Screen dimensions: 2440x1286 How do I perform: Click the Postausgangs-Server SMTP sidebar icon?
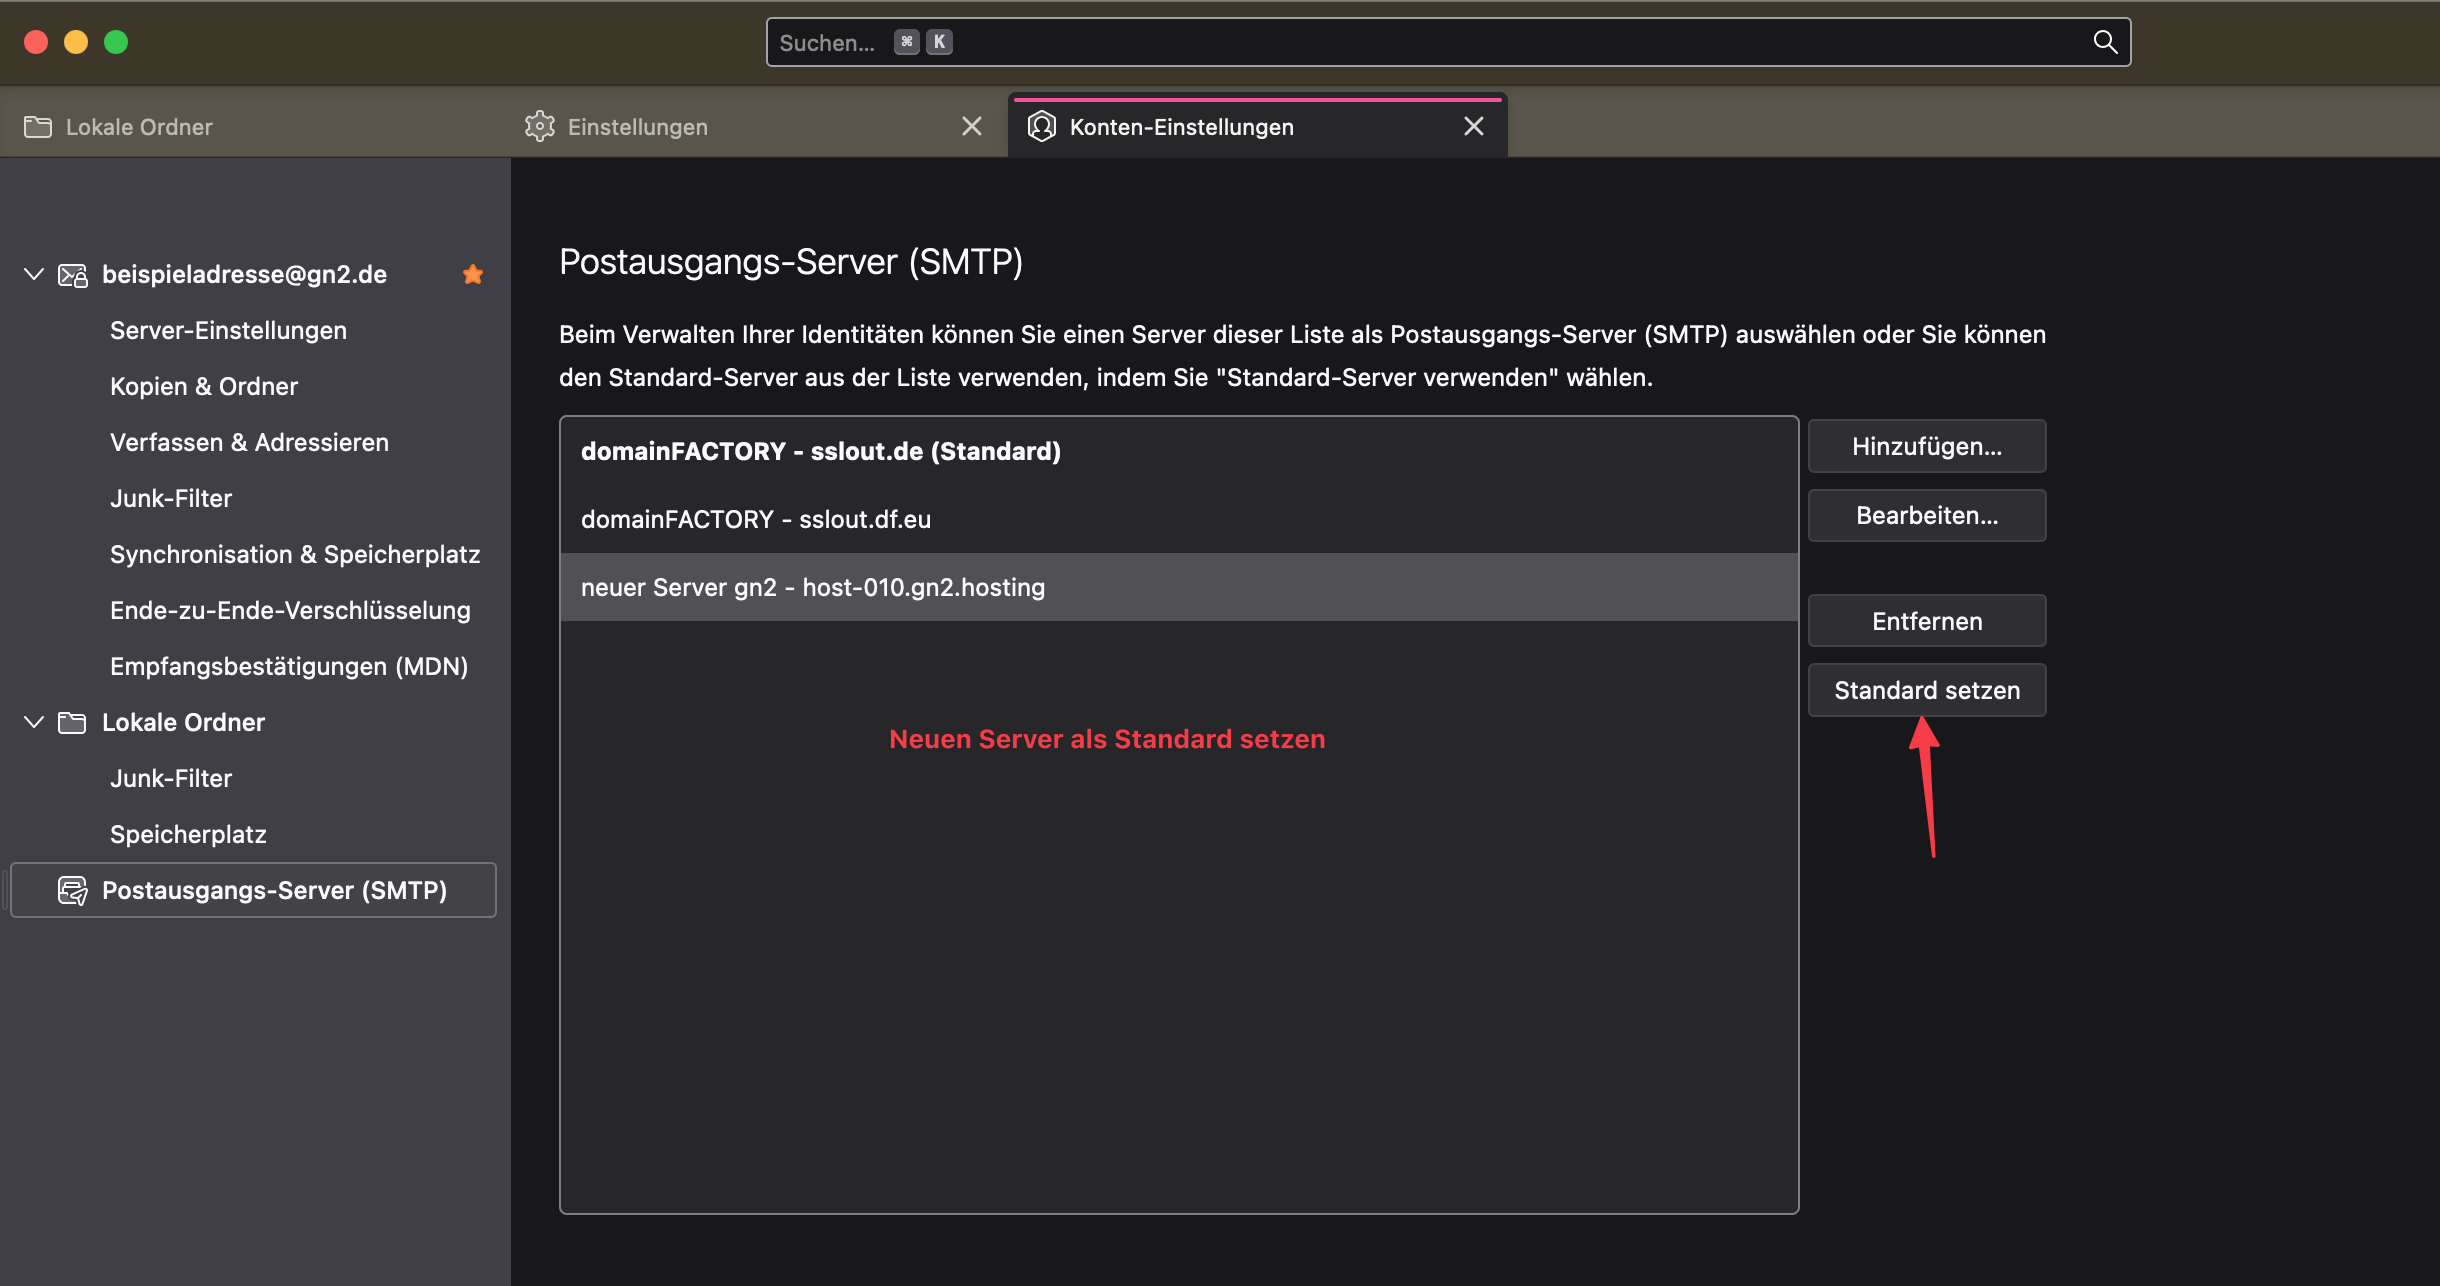(x=73, y=890)
